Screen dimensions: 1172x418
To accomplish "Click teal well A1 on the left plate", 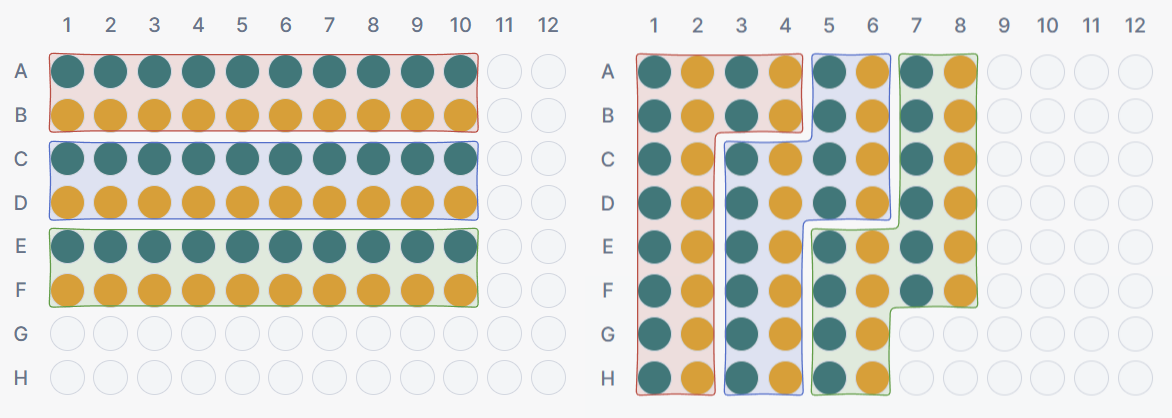I will click(66, 71).
